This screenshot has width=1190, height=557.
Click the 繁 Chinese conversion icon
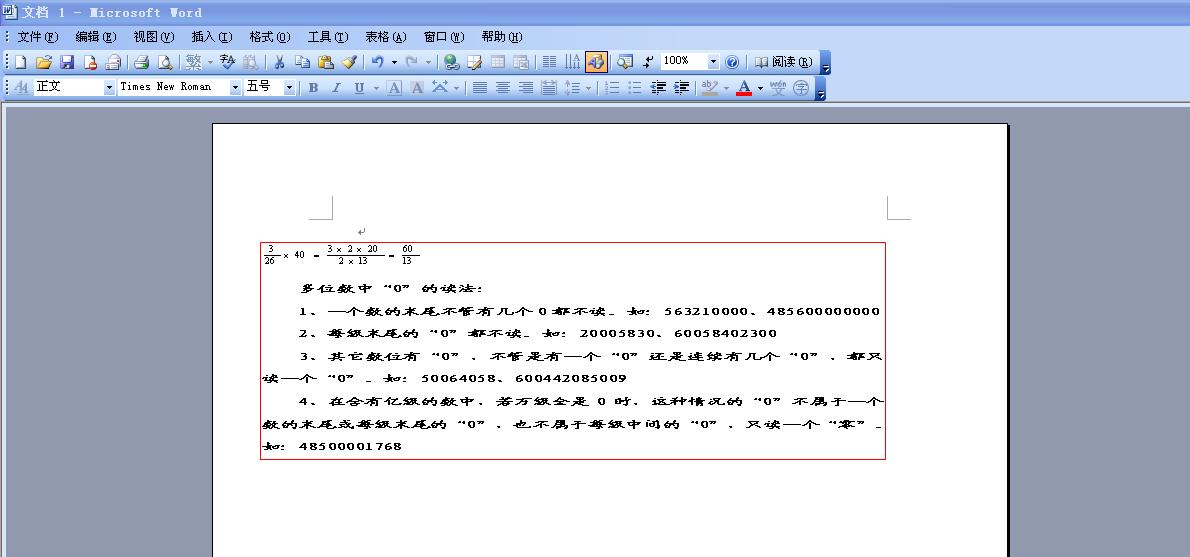(194, 62)
